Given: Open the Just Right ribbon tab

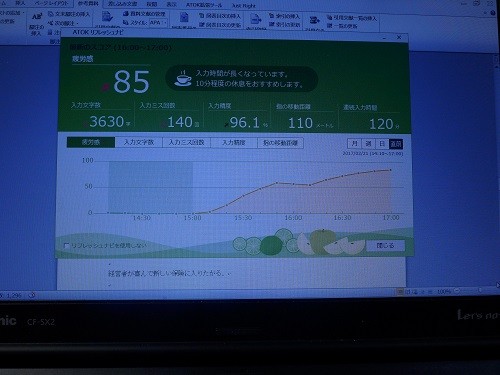Looking at the screenshot, I should pyautogui.click(x=244, y=6).
